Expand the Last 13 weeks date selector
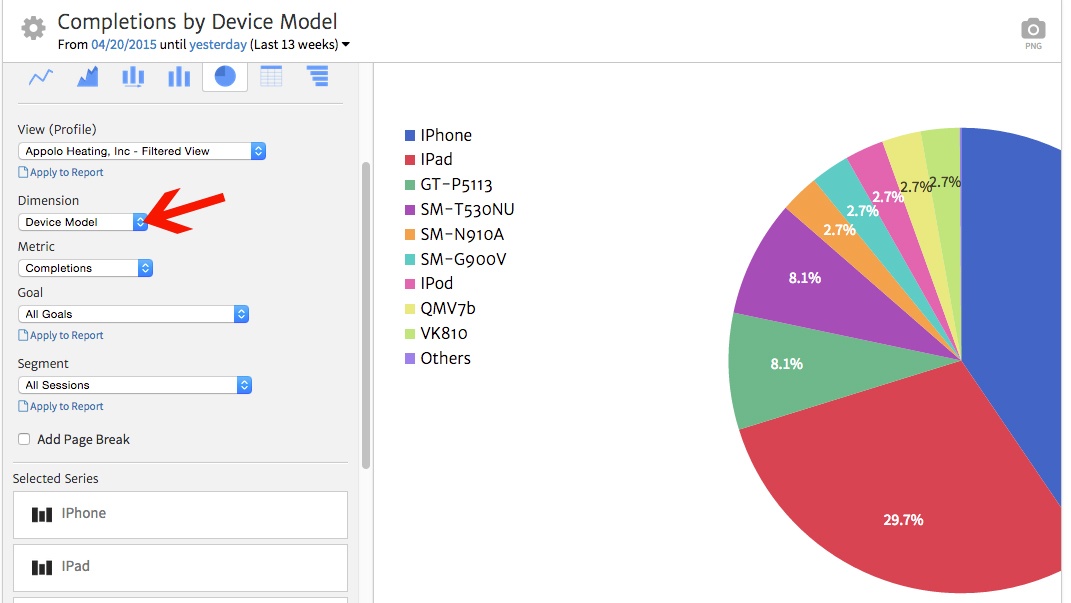The width and height of the screenshot is (1071, 603). [x=346, y=44]
